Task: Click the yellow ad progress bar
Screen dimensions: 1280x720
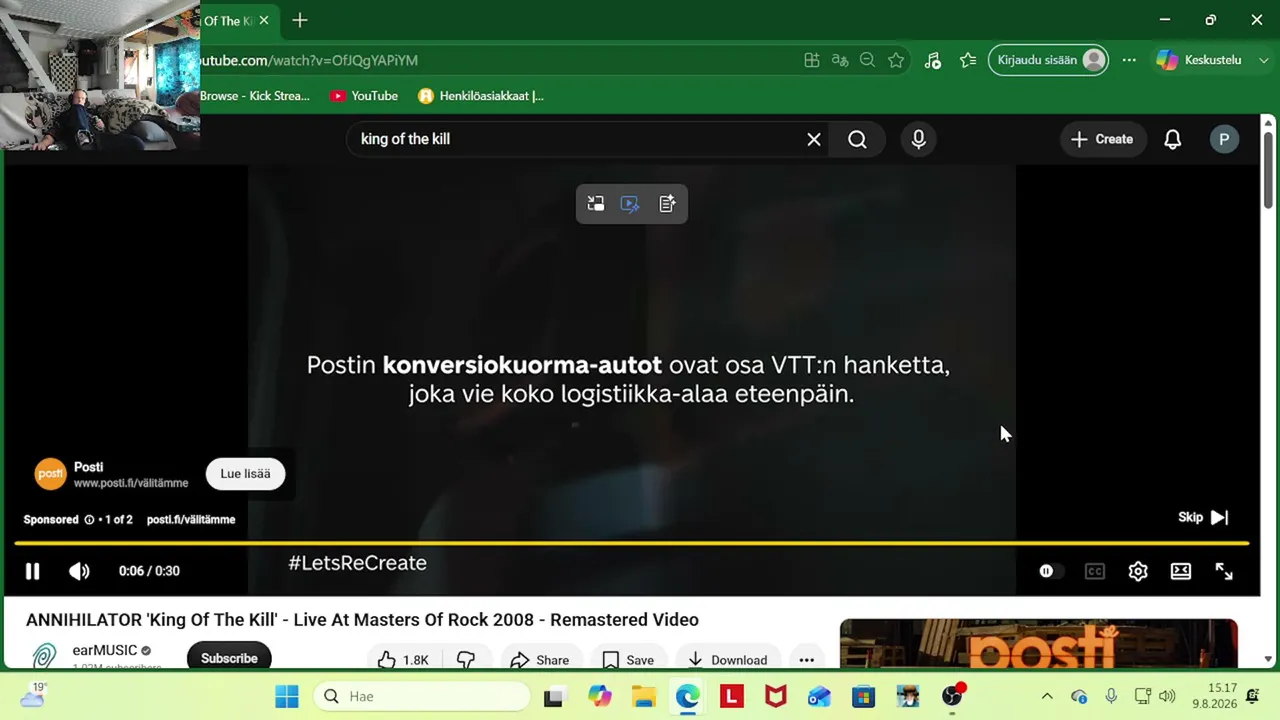Action: coord(631,544)
